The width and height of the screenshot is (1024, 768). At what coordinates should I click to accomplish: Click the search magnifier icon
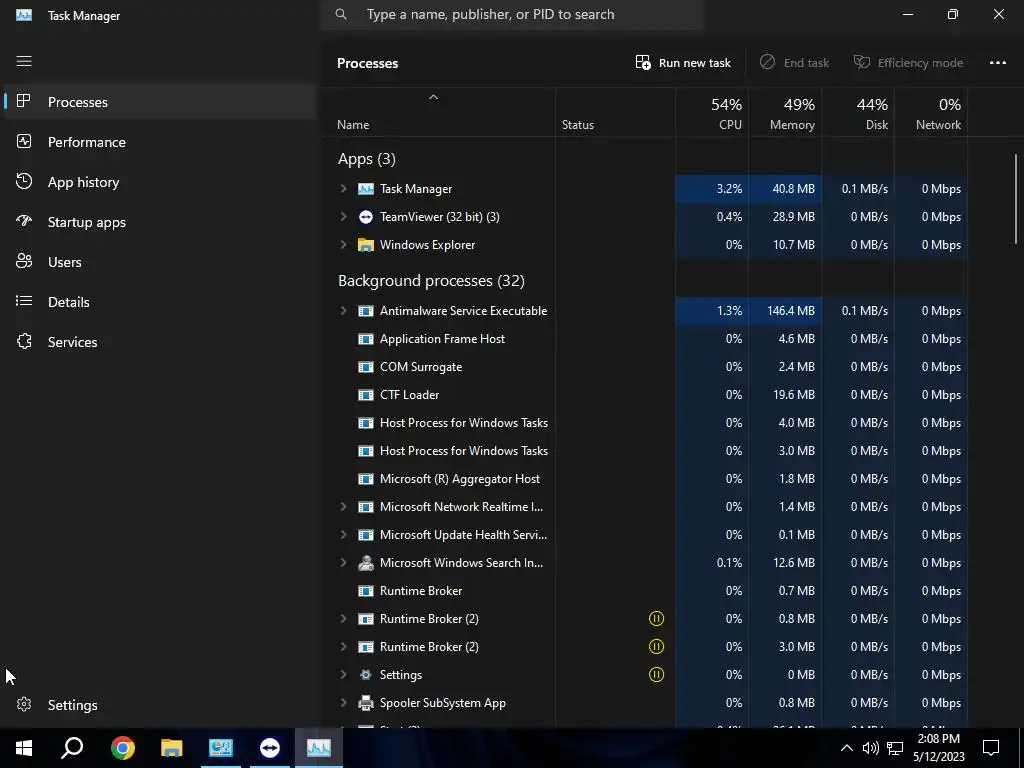341,14
